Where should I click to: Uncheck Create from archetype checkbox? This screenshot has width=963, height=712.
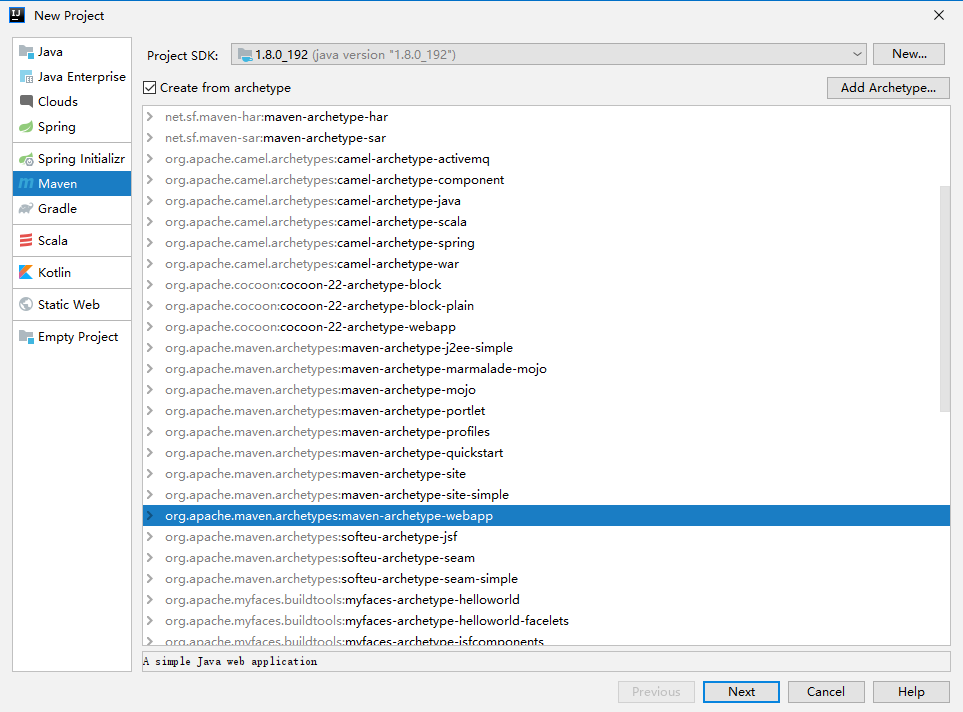tap(149, 88)
